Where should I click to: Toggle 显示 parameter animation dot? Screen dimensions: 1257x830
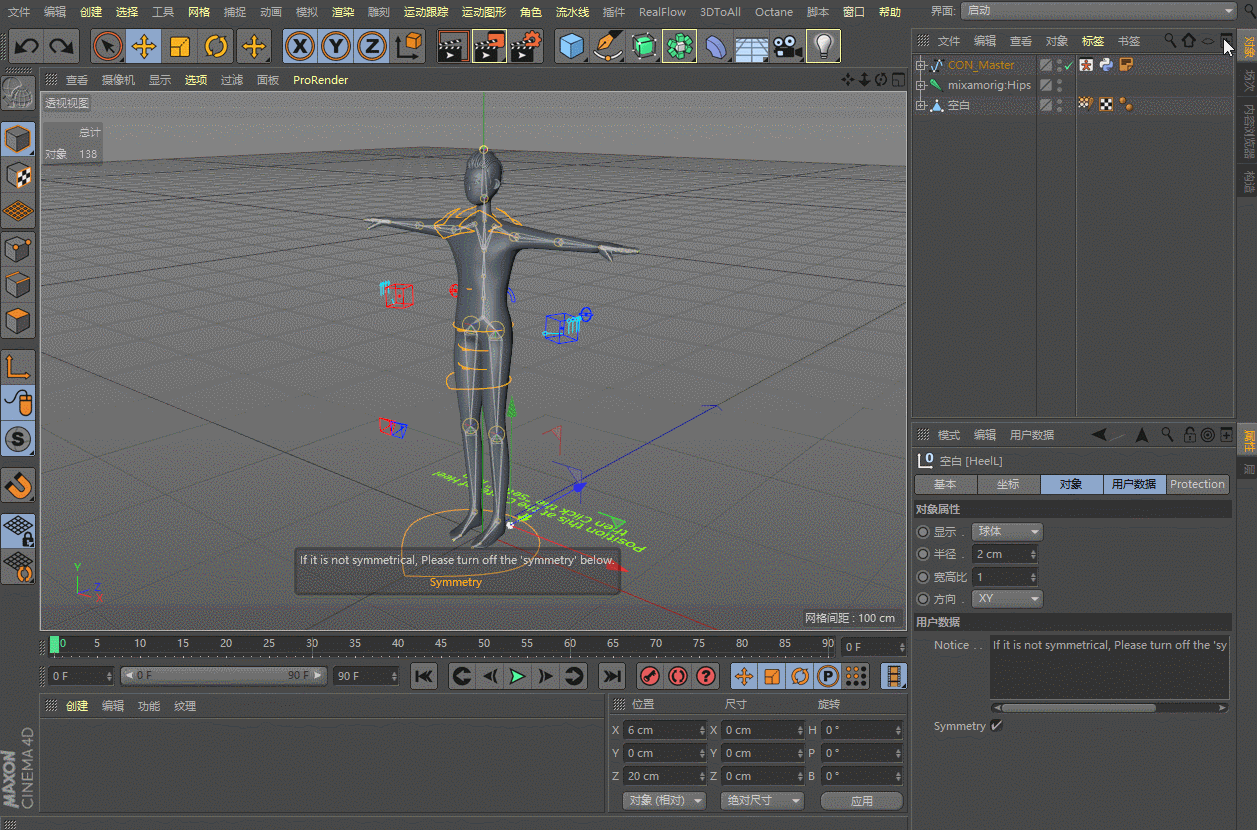[922, 532]
